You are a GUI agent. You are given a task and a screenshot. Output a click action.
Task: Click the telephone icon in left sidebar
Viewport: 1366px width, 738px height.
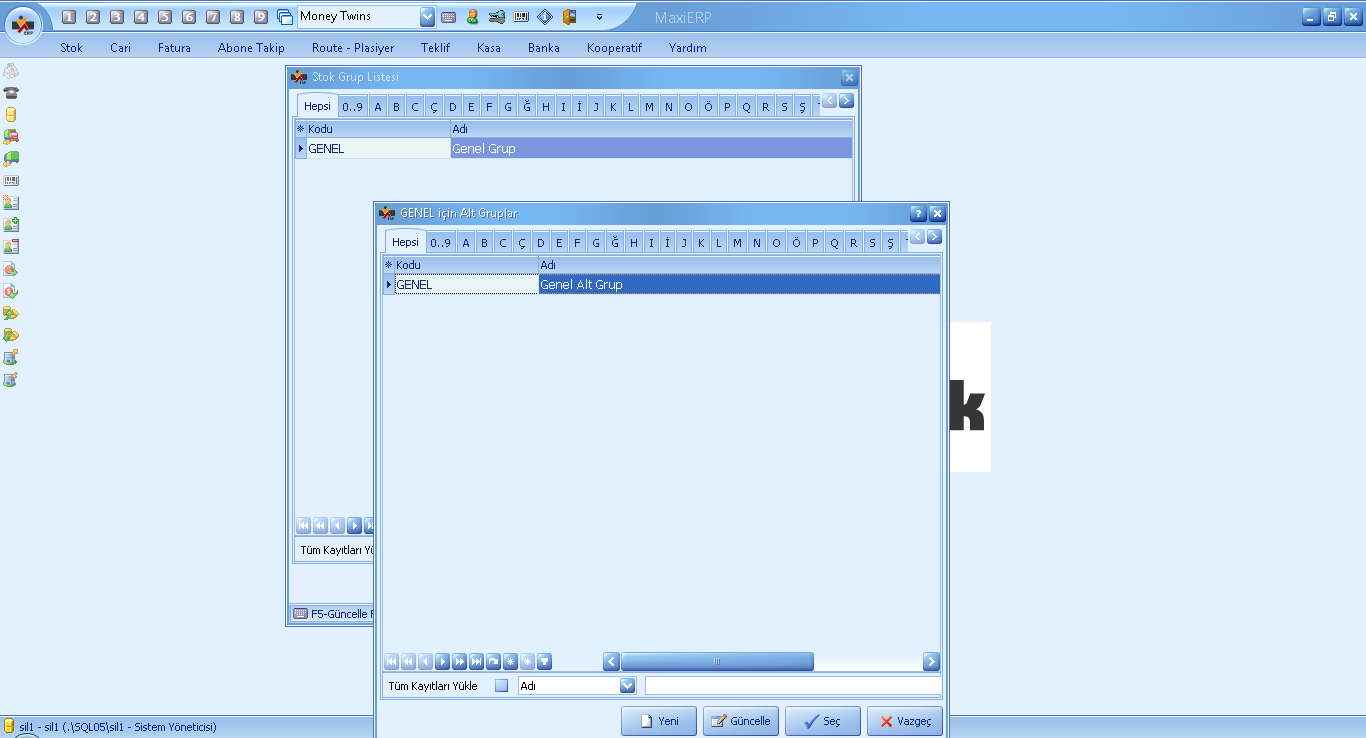11,92
